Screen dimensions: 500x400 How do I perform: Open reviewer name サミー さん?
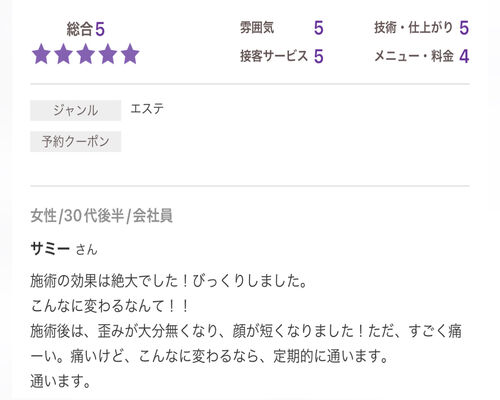[64, 249]
